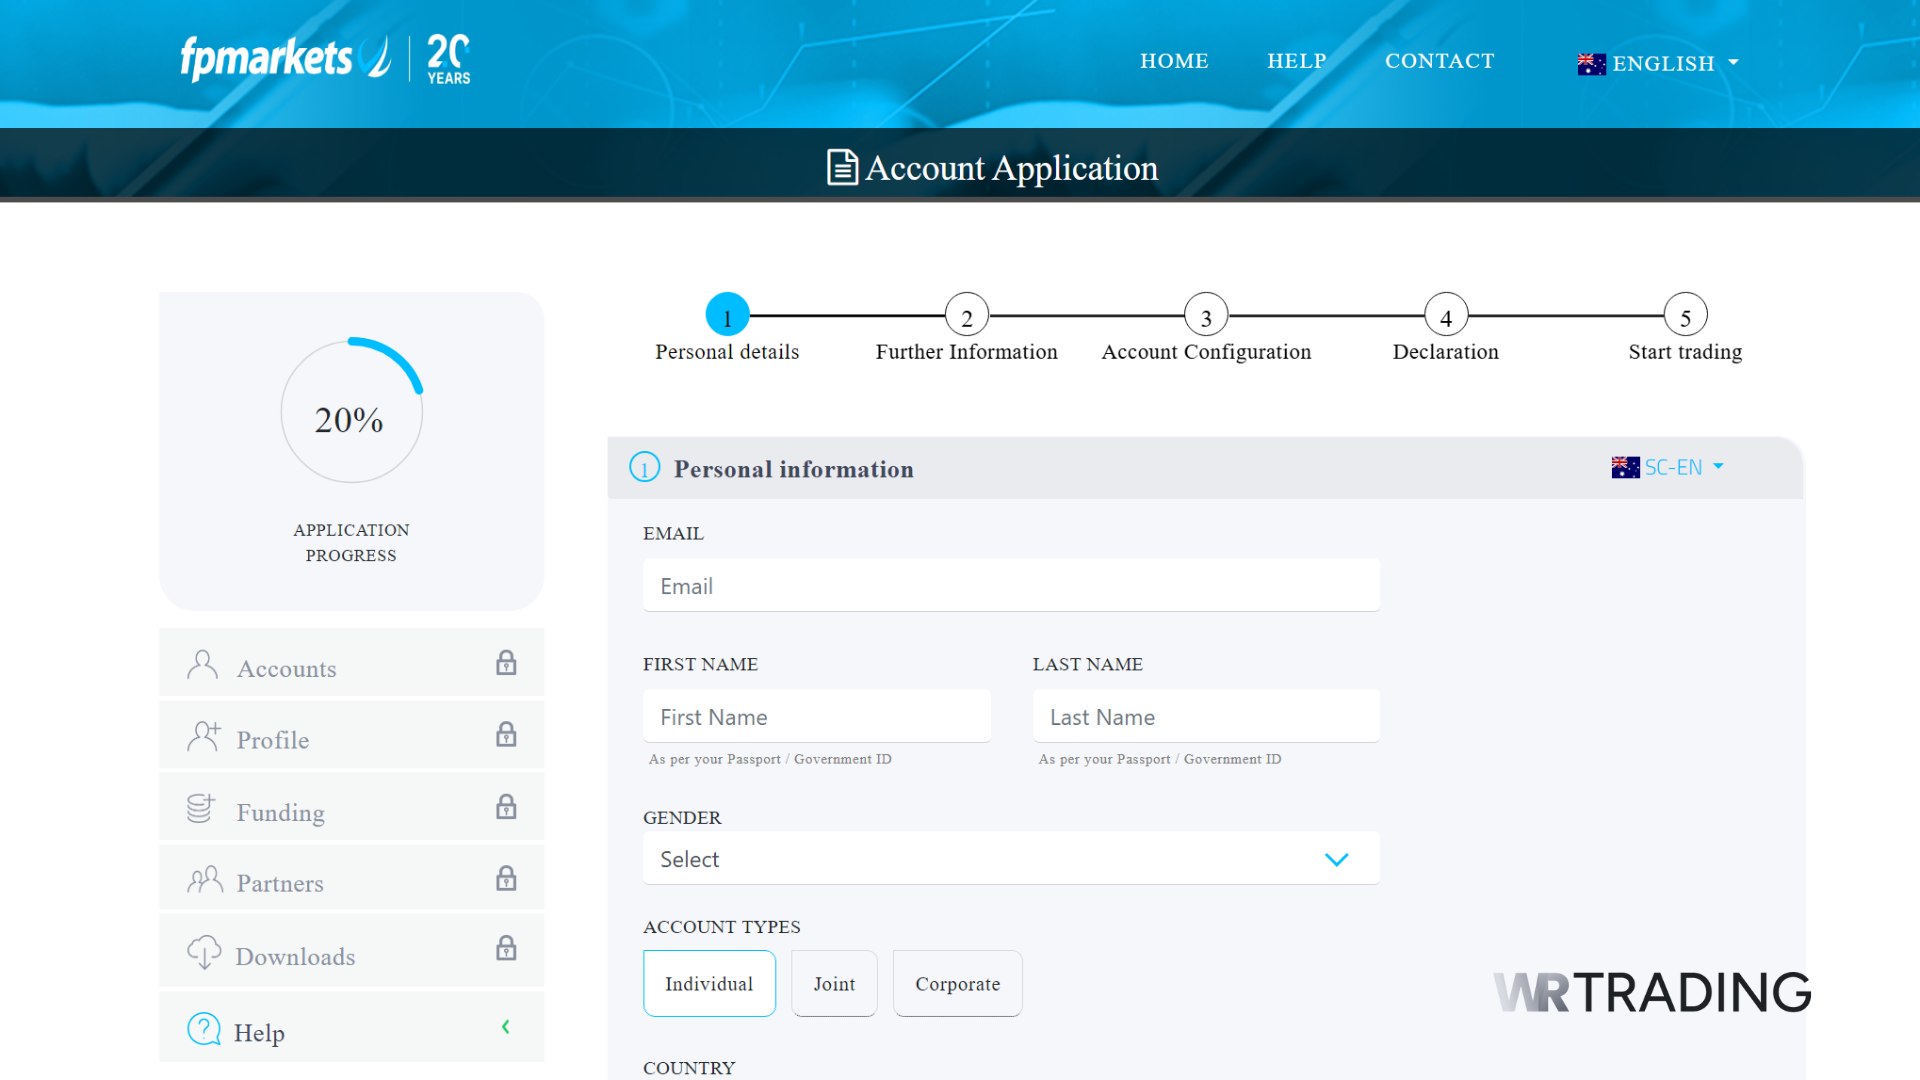1920x1080 pixels.
Task: Click the 20% application progress circle
Action: coord(351,413)
